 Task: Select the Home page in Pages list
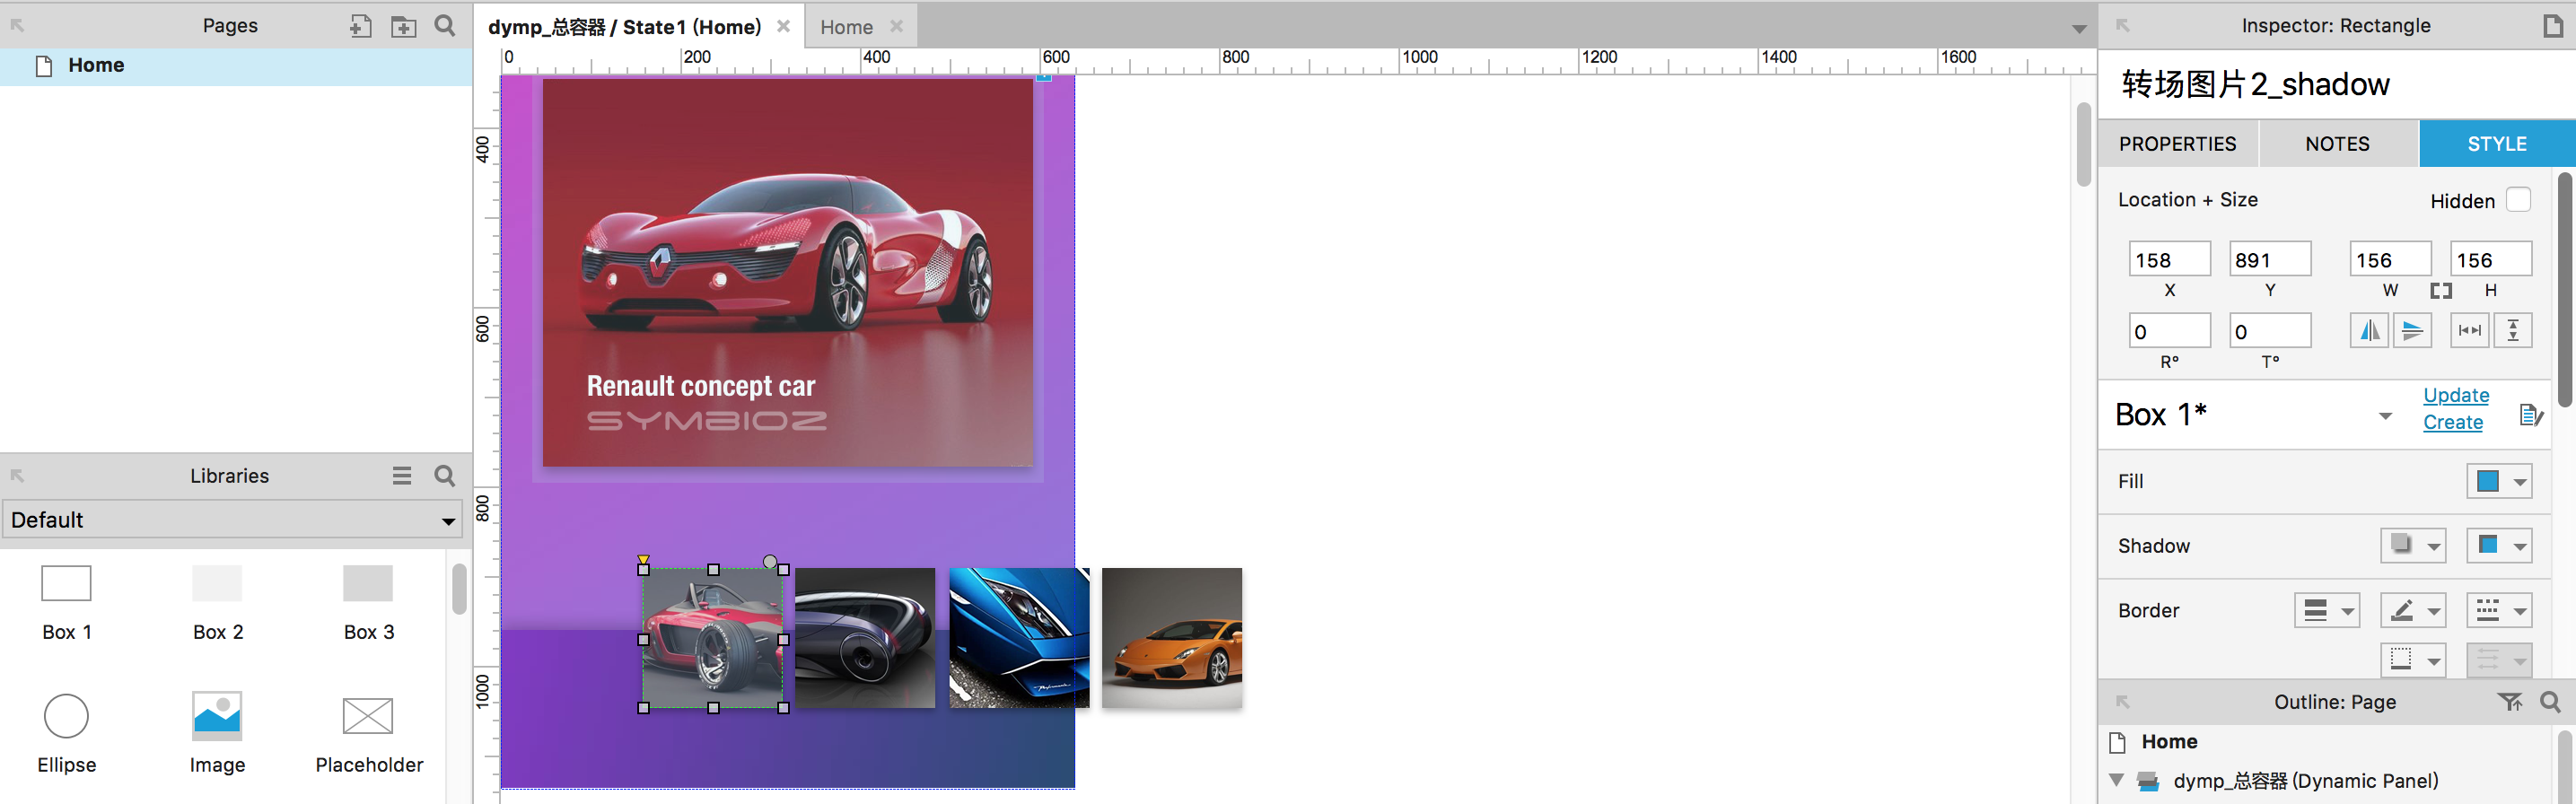click(236, 66)
